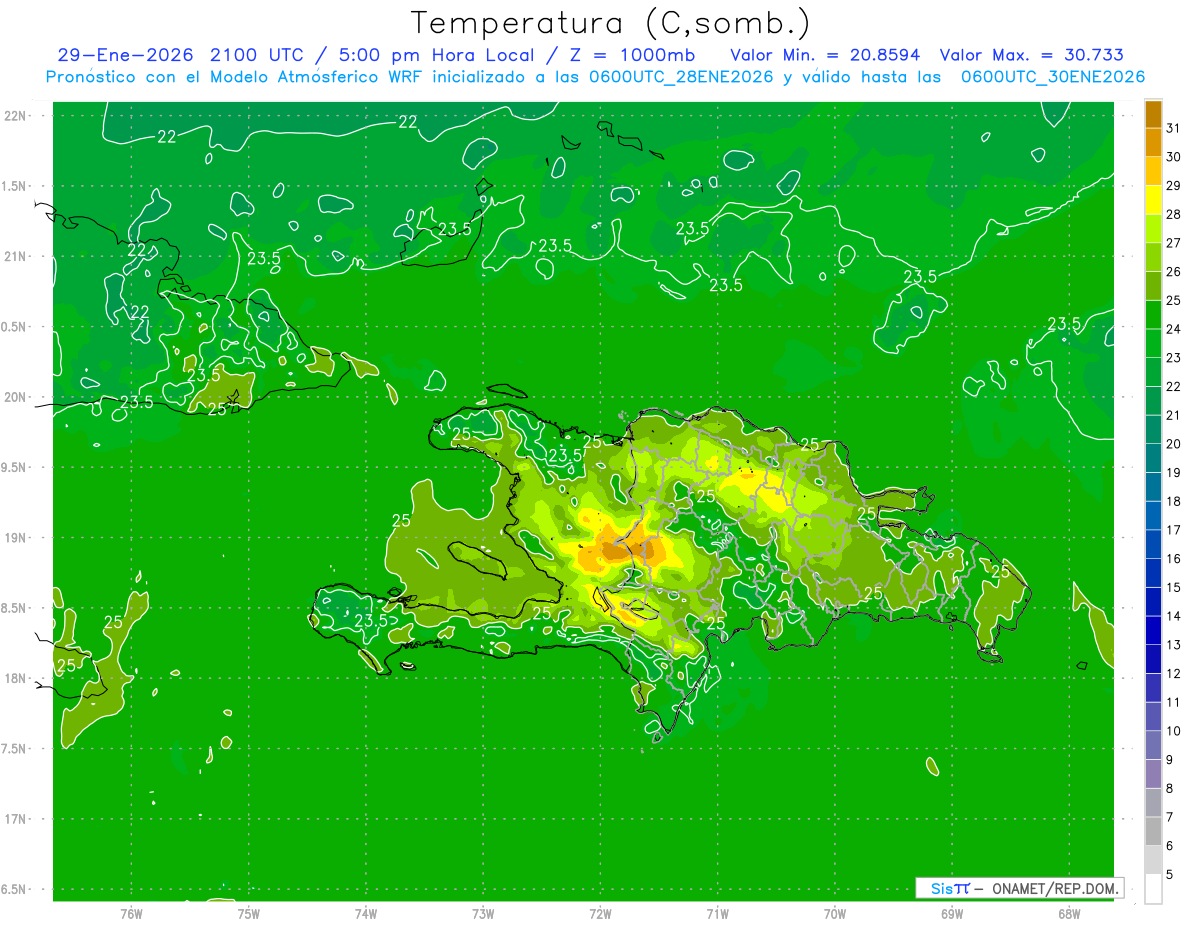Click the longitude axis label "70W"
This screenshot has width=1200, height=927.
pyautogui.click(x=835, y=913)
